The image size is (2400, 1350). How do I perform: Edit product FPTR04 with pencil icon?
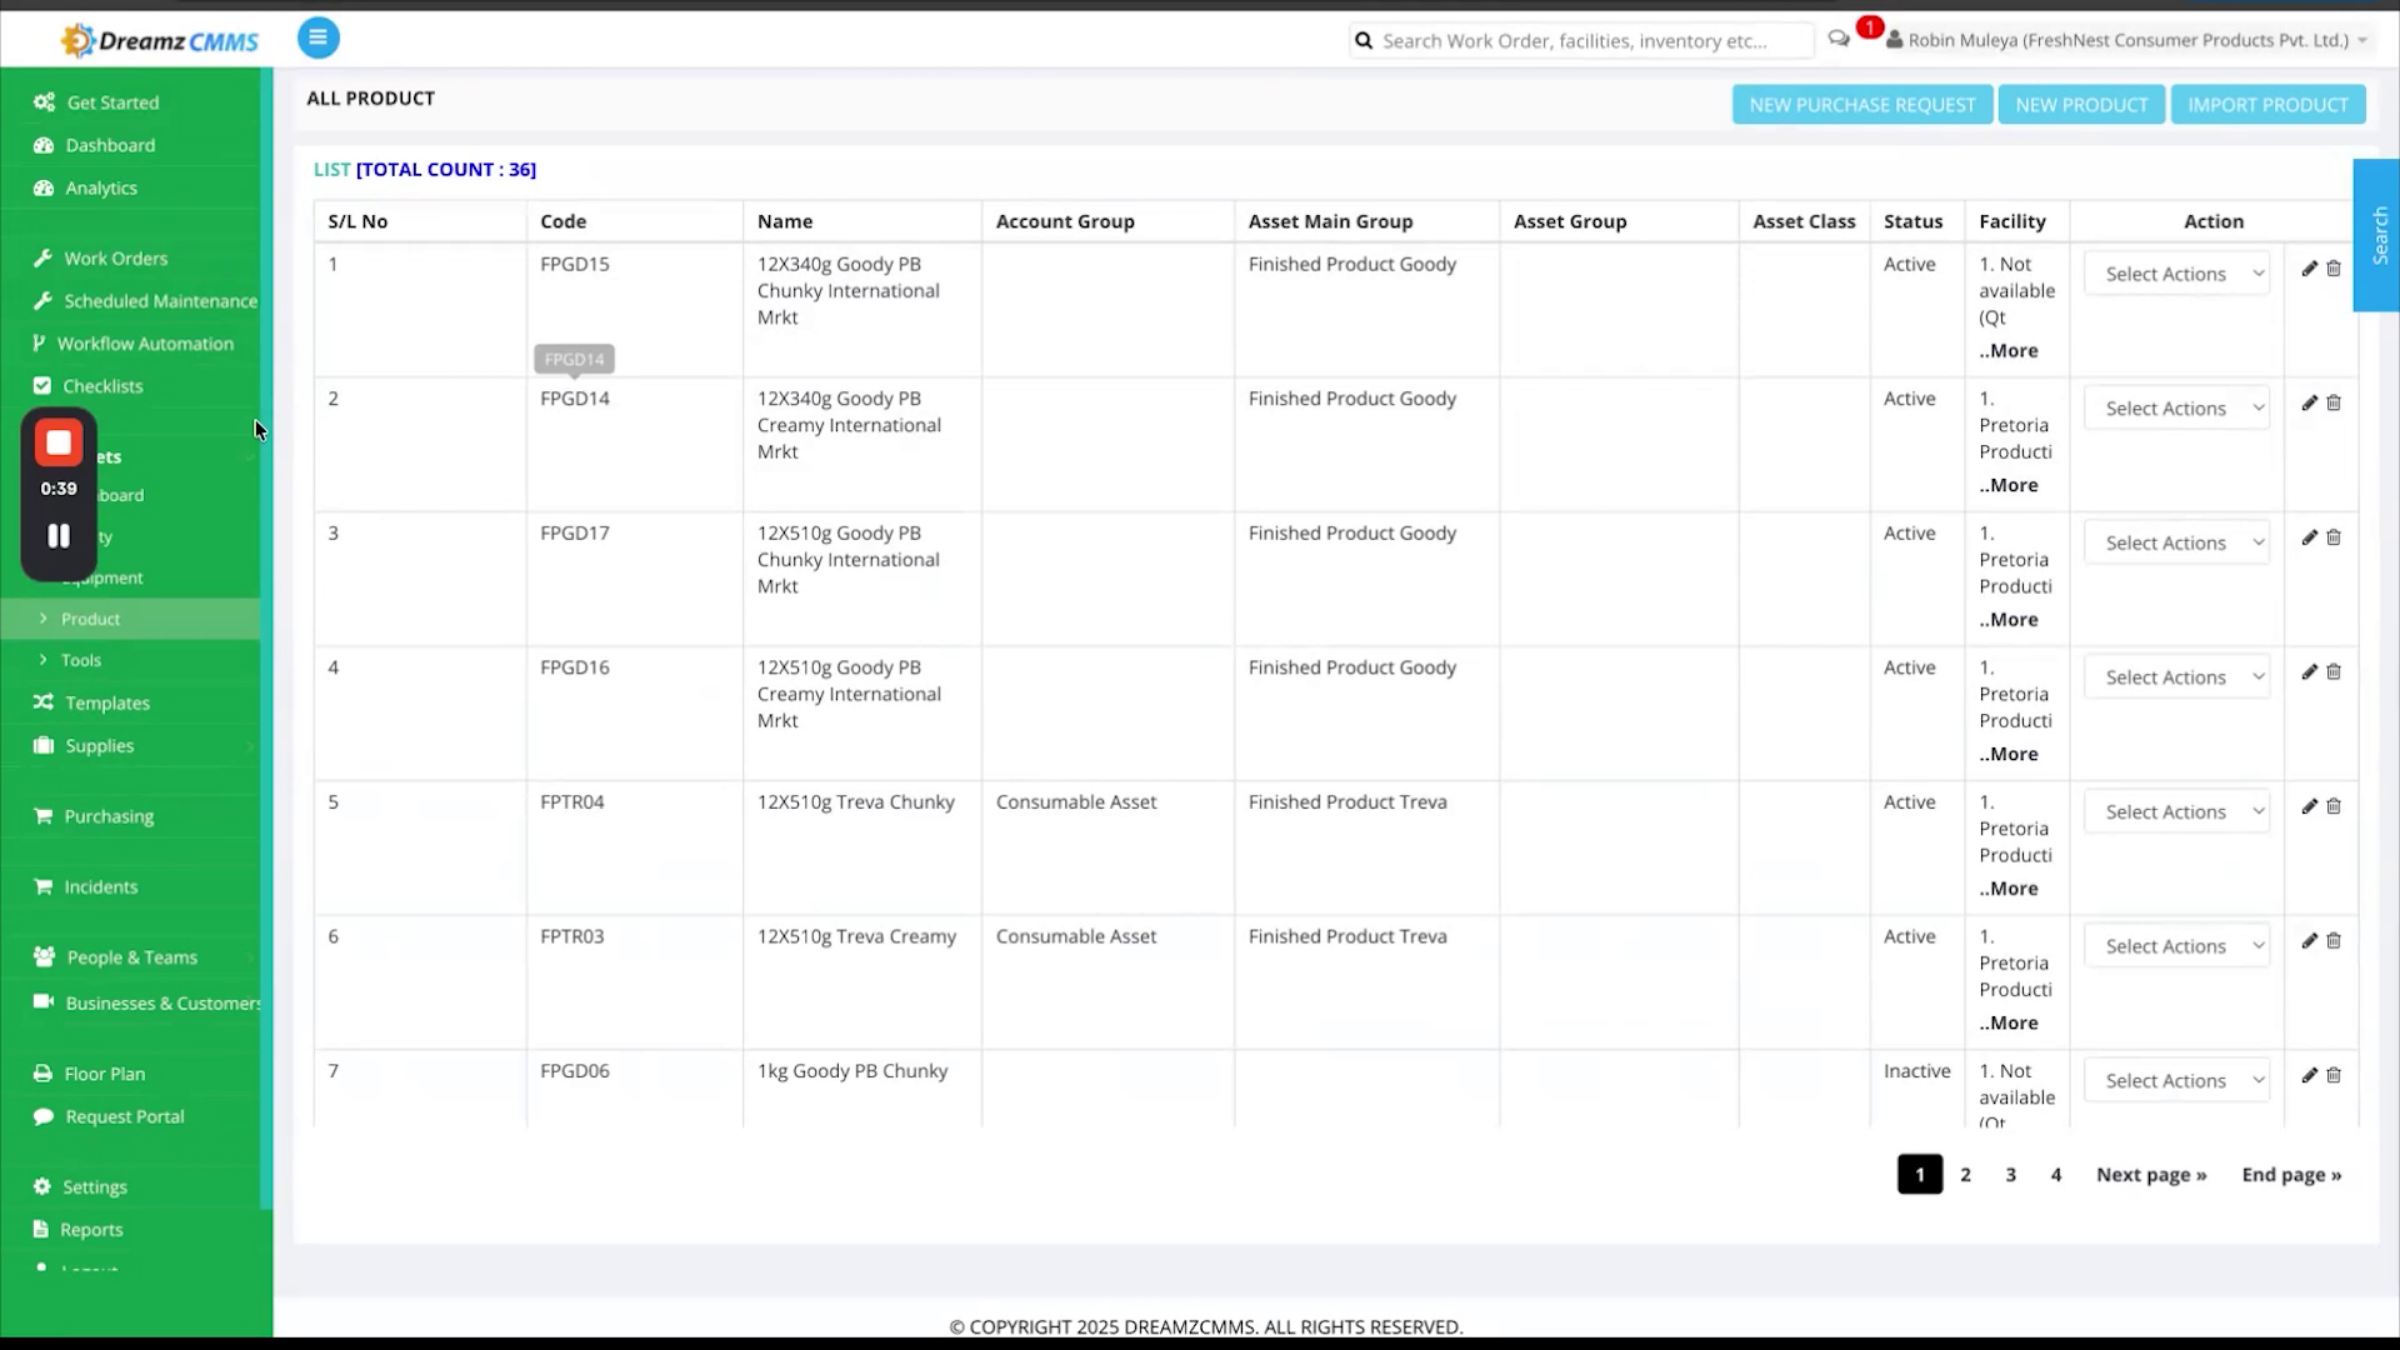click(2309, 806)
